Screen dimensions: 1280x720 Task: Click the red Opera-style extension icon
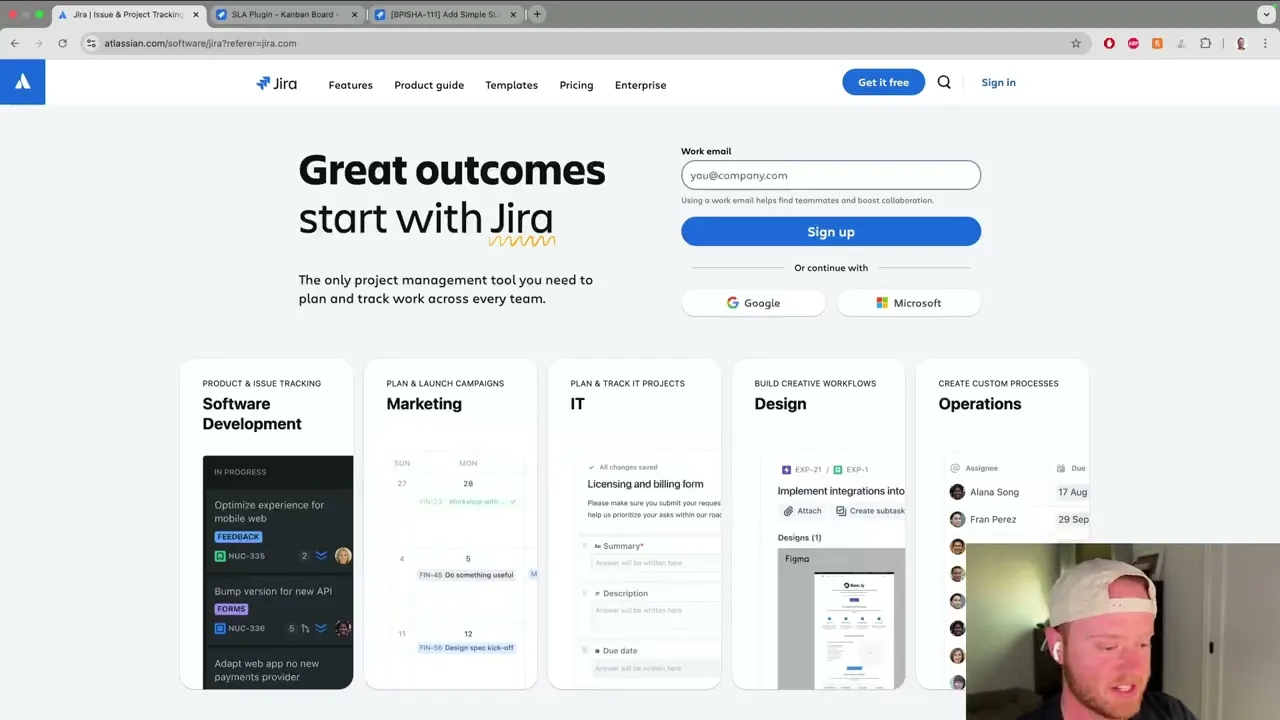coord(1109,43)
